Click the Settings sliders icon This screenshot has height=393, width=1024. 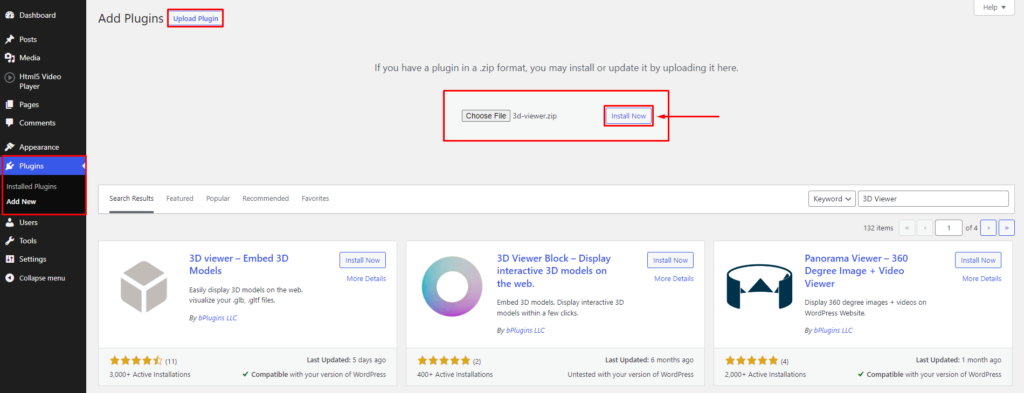point(10,259)
